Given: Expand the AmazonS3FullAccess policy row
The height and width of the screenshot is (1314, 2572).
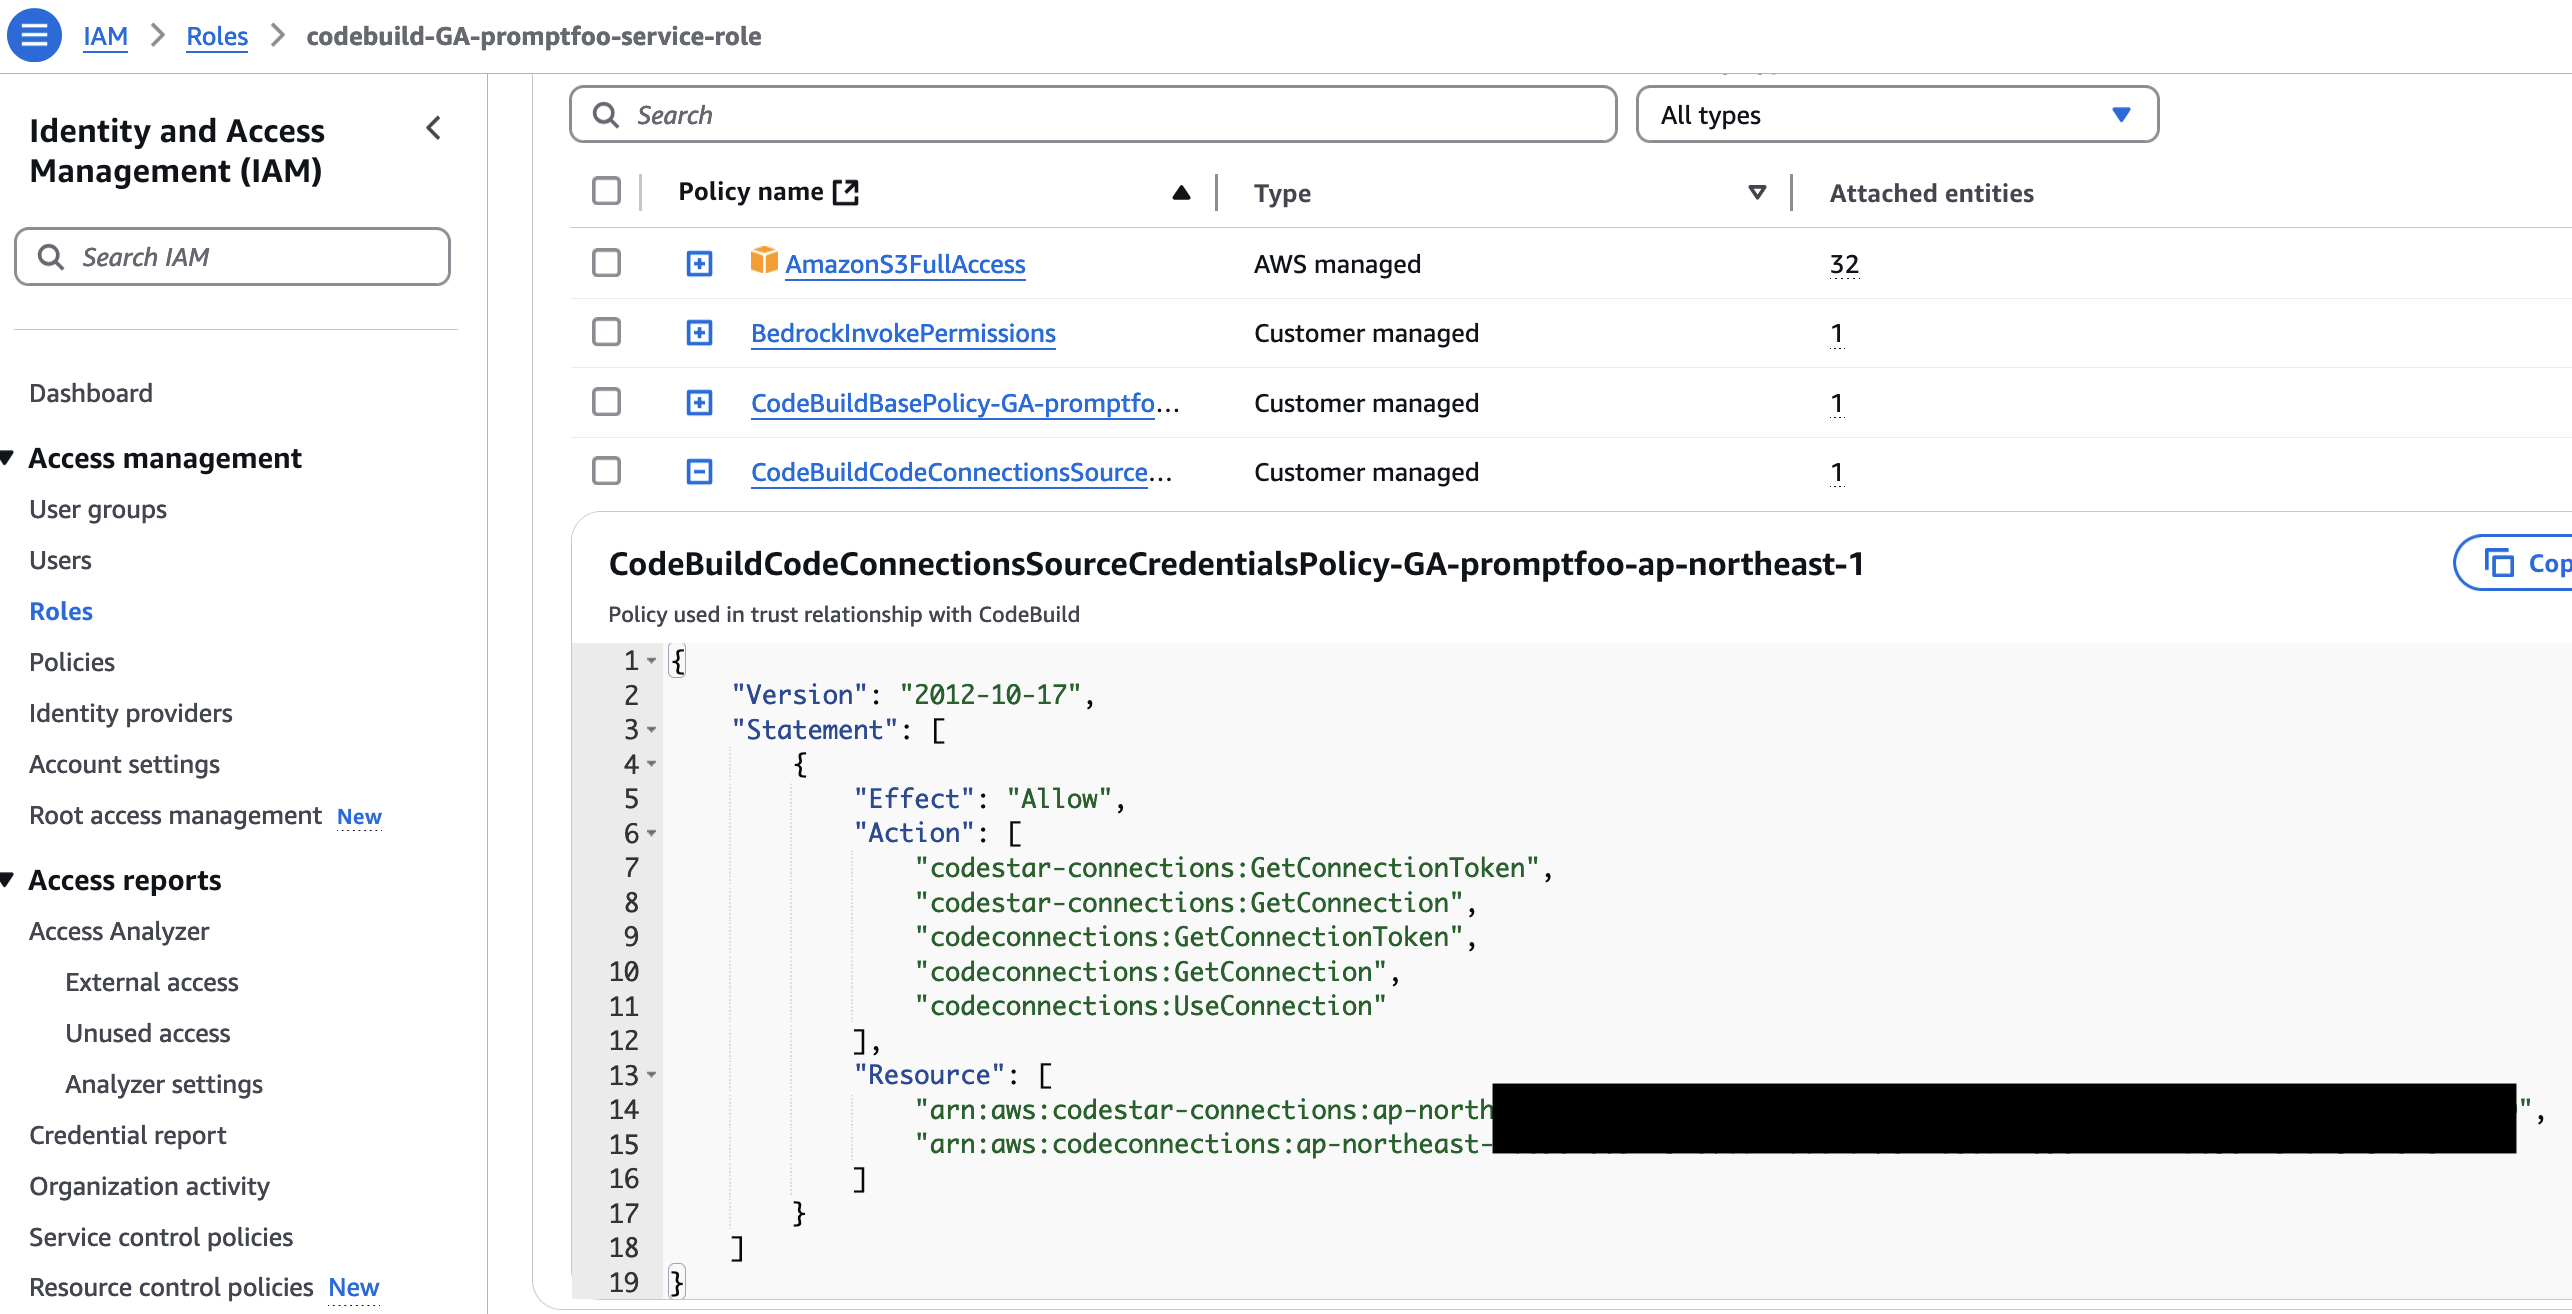Looking at the screenshot, I should coord(699,264).
